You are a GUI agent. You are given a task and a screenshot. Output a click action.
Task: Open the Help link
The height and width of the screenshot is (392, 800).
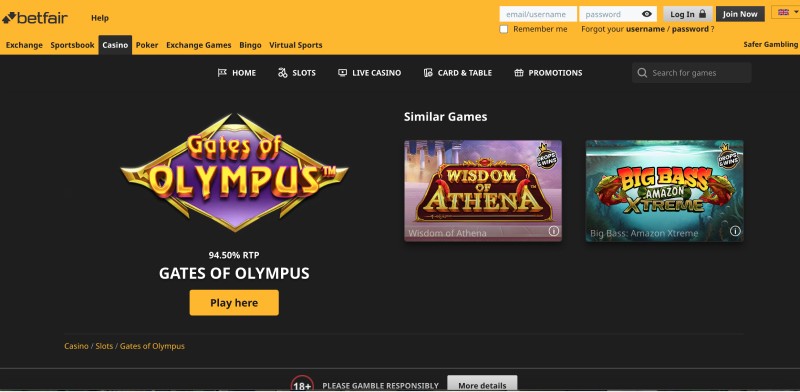[100, 18]
